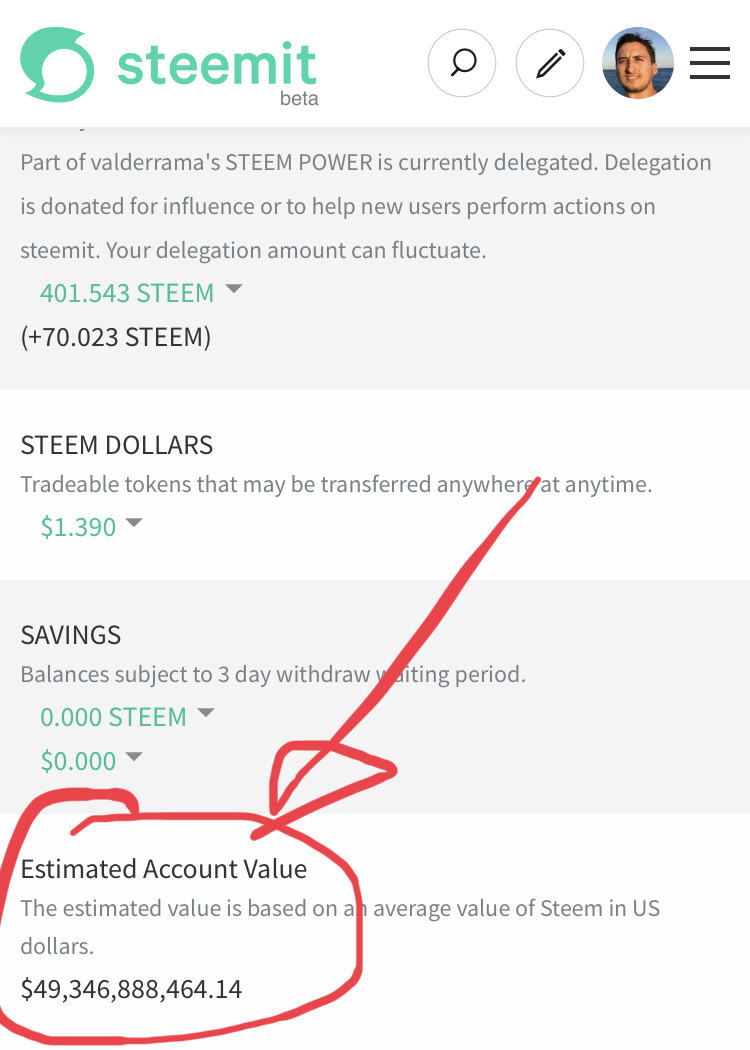This screenshot has height=1050, width=750.
Task: Open the hamburger navigation menu
Action: [709, 63]
